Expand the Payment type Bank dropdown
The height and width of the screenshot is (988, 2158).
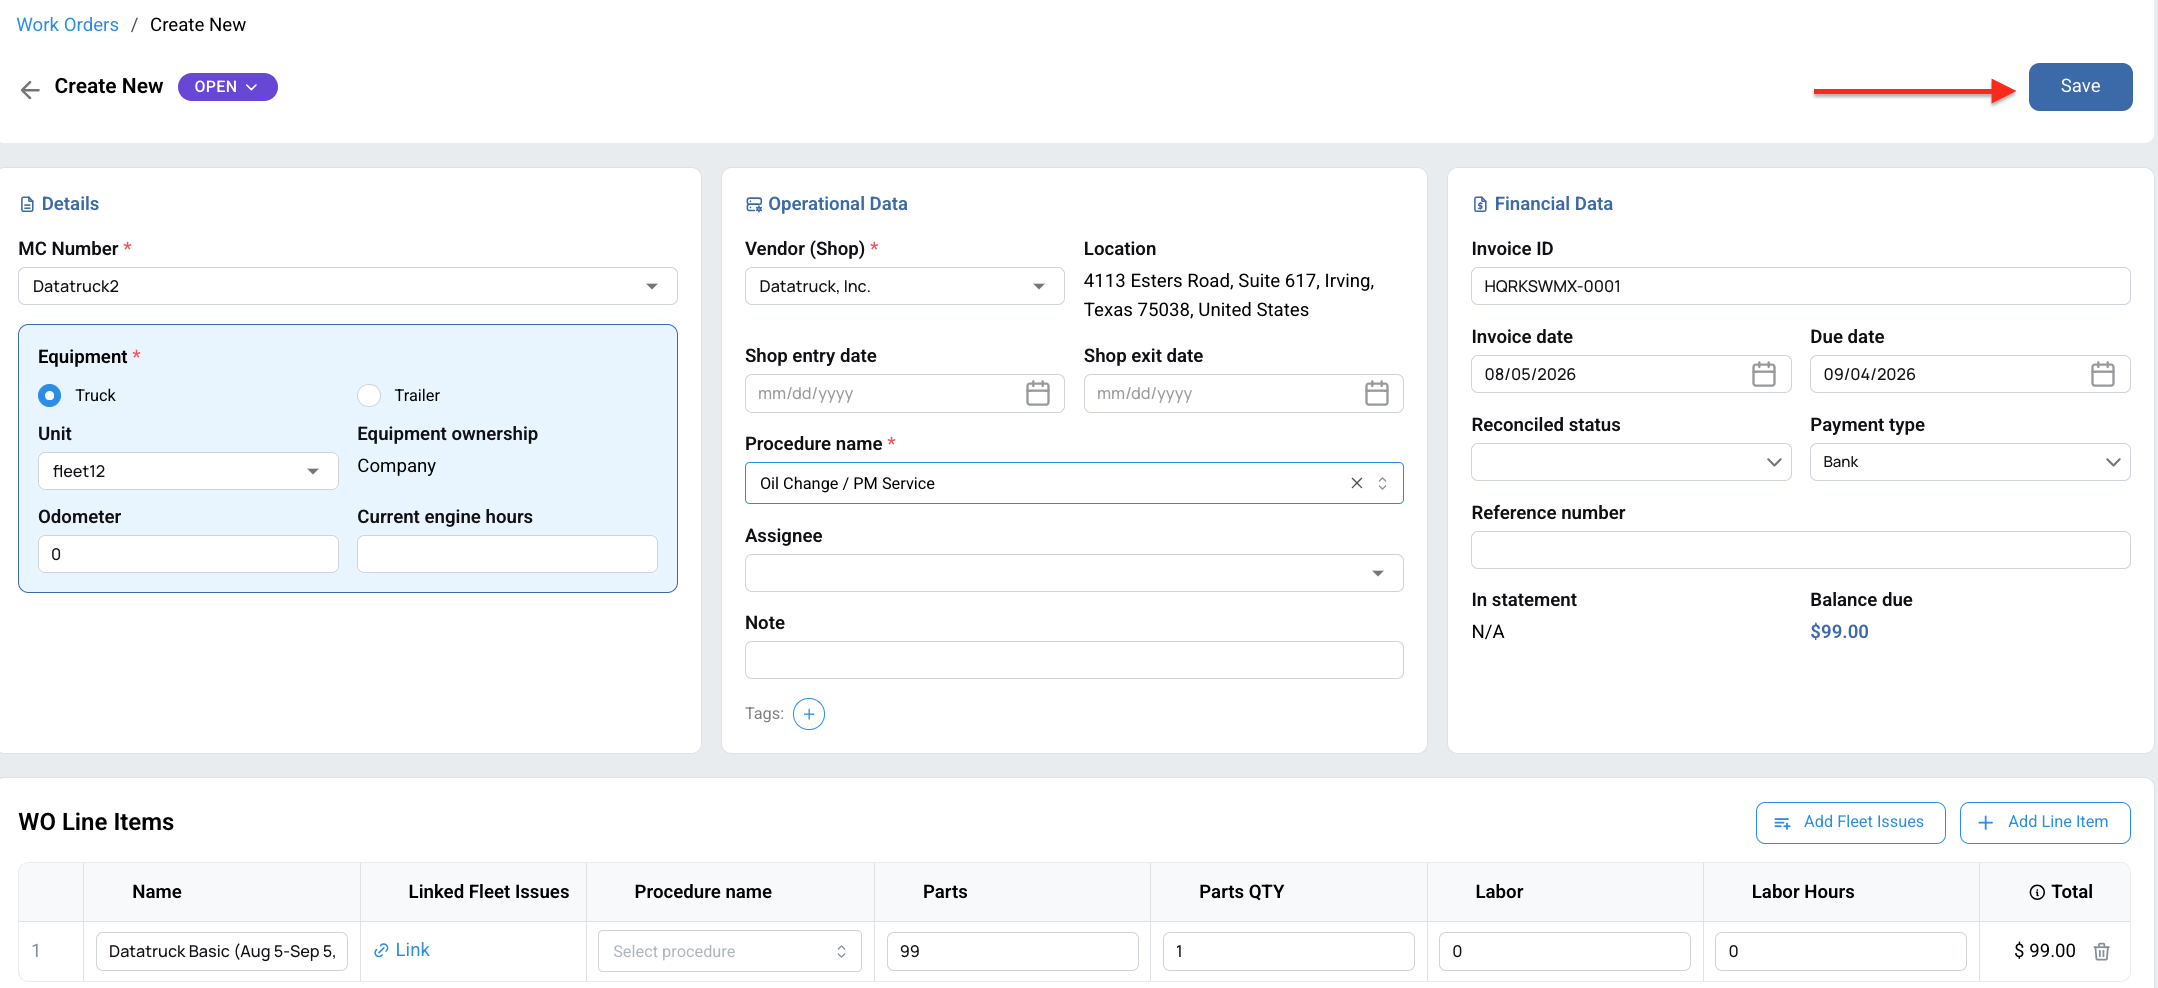coord(1970,462)
